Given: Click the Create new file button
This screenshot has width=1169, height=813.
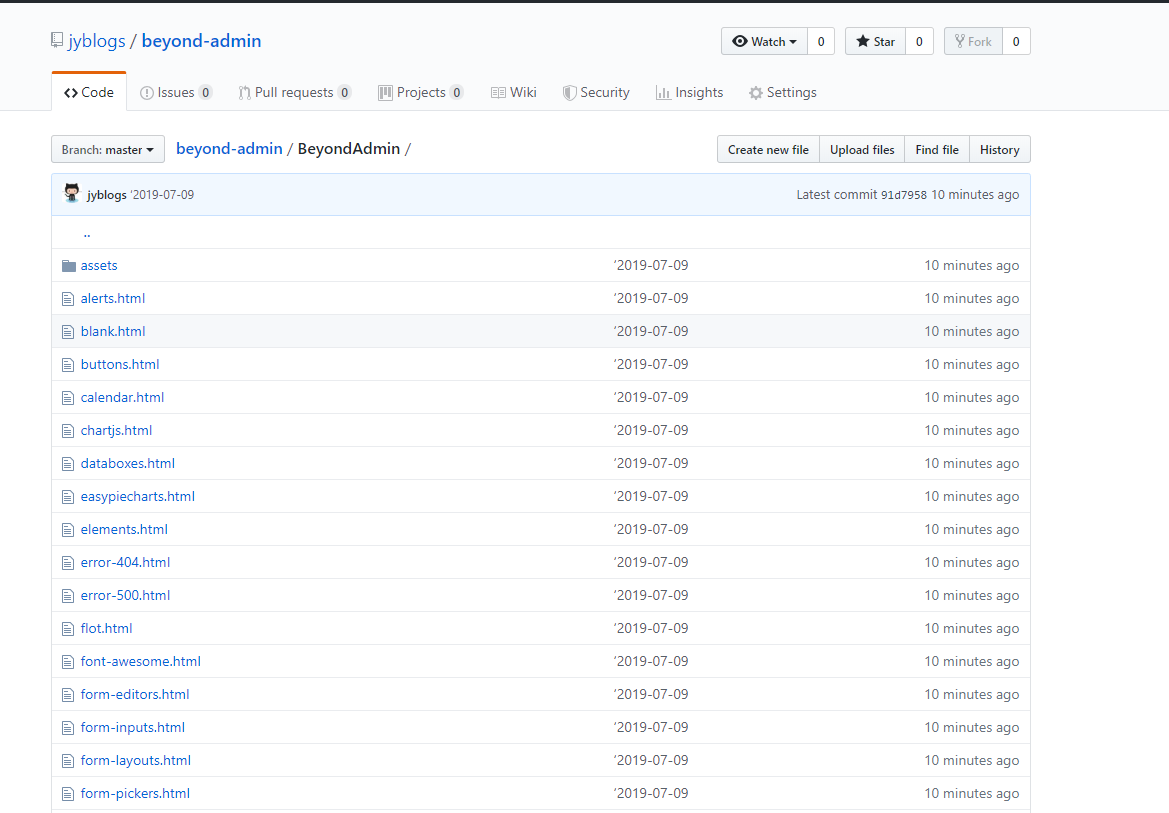Looking at the screenshot, I should pos(768,149).
